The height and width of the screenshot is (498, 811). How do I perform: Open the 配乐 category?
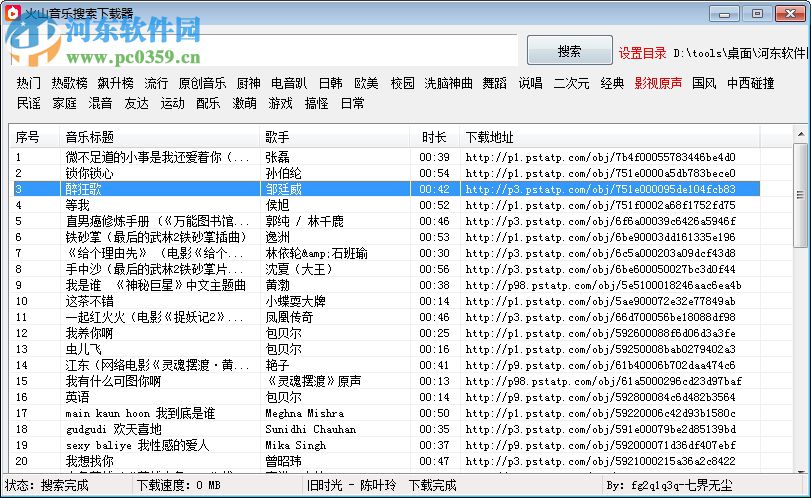click(x=208, y=103)
